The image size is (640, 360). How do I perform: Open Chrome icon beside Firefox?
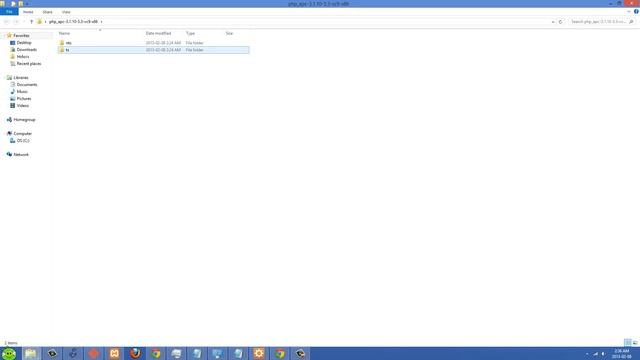click(x=156, y=353)
